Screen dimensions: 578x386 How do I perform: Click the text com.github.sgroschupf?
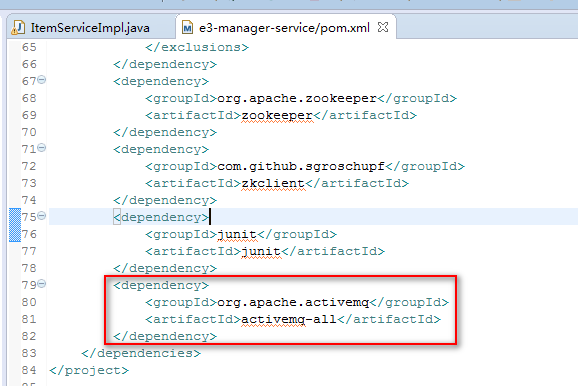(301, 166)
